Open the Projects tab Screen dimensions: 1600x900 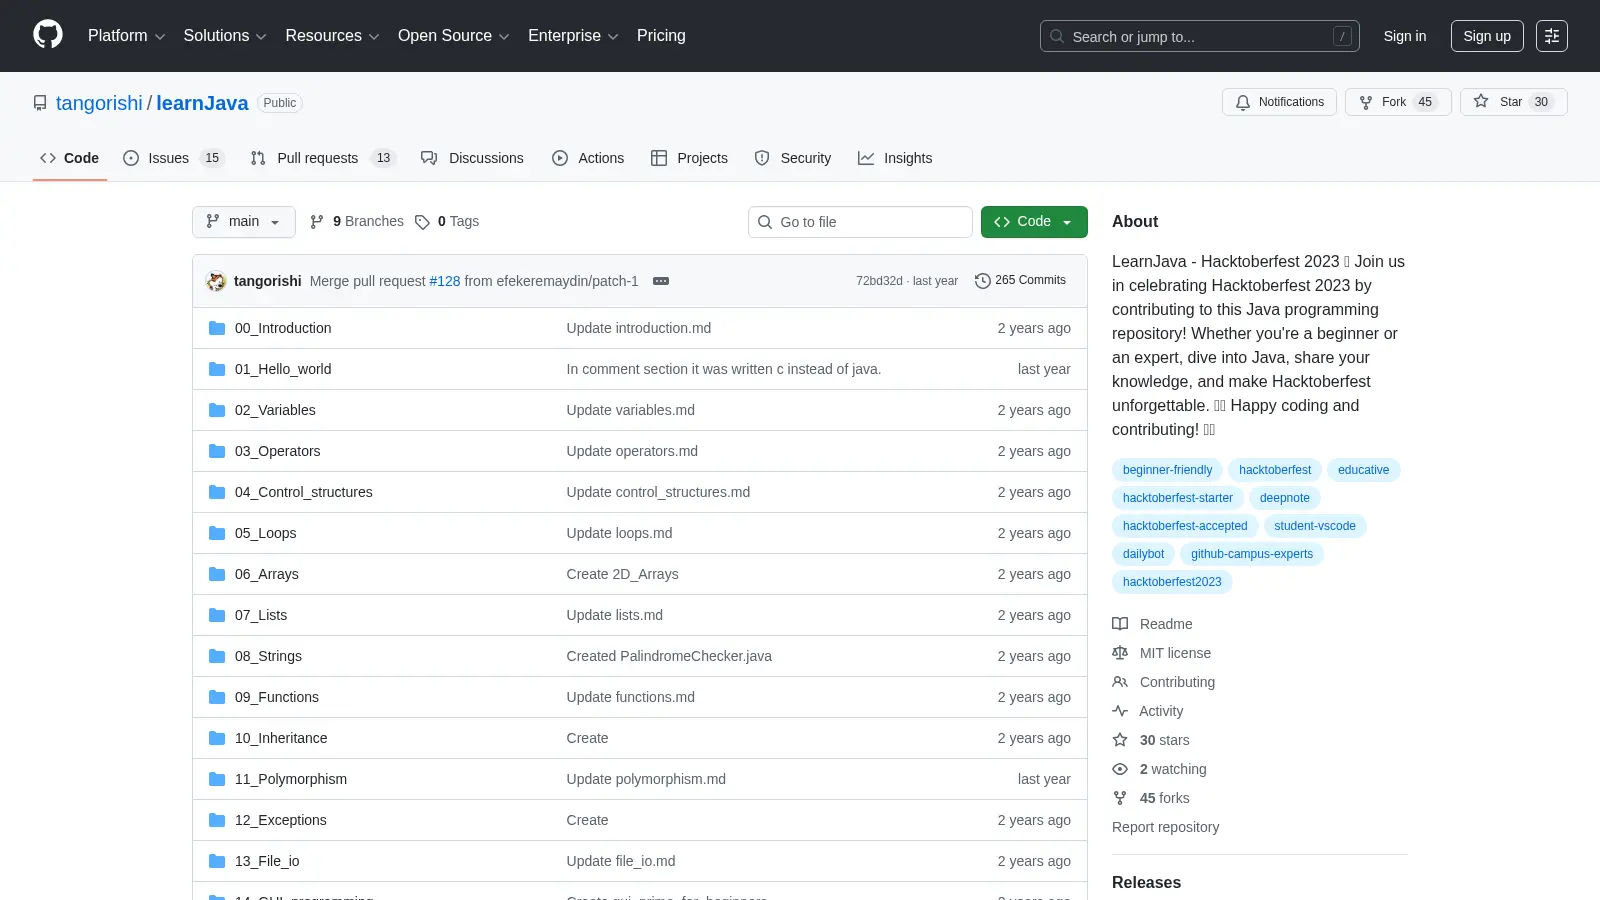click(x=689, y=158)
